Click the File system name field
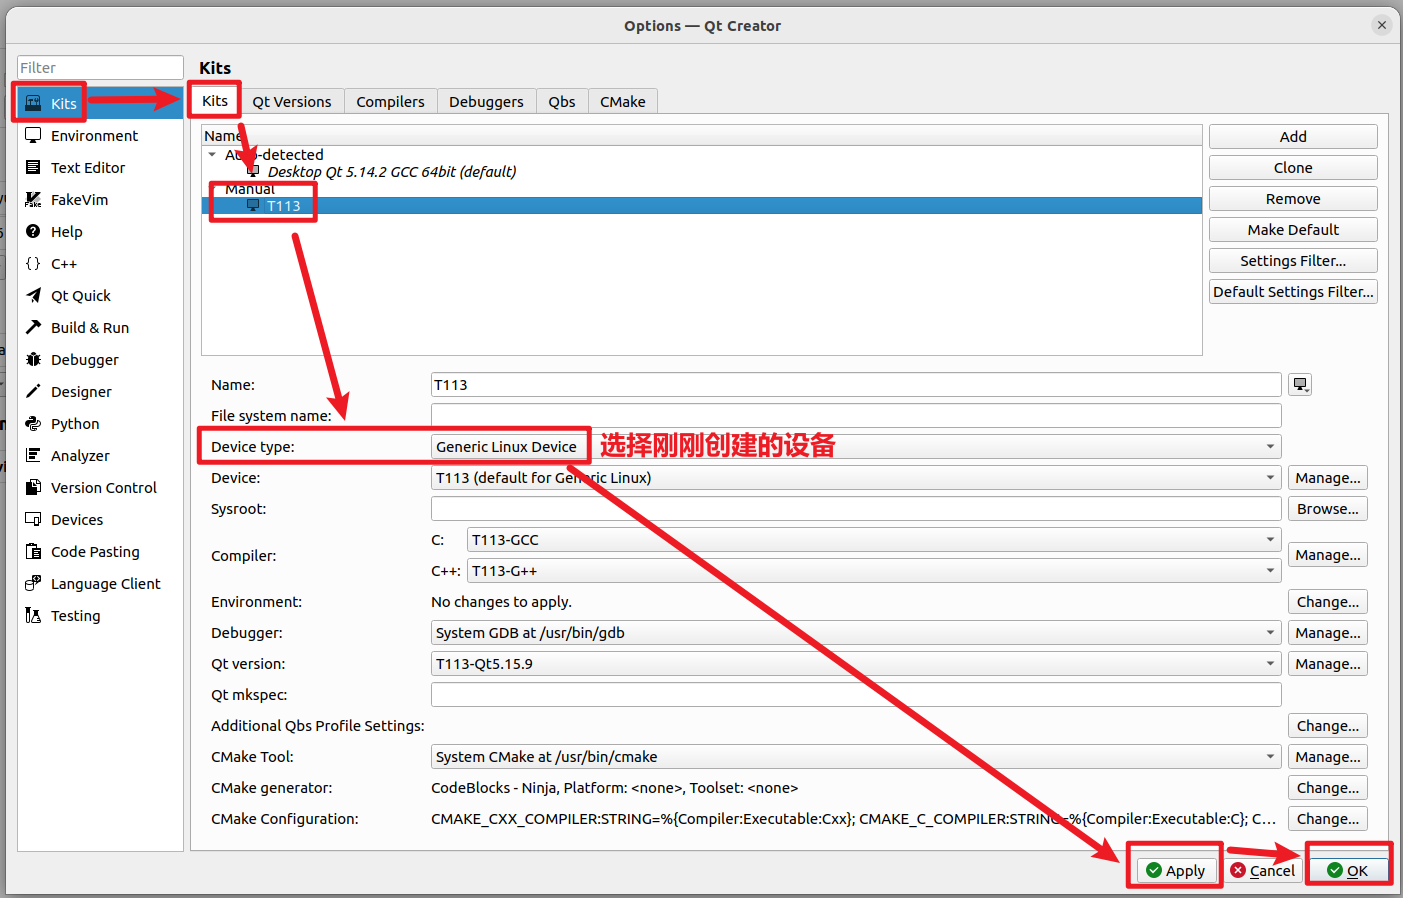 (x=856, y=415)
